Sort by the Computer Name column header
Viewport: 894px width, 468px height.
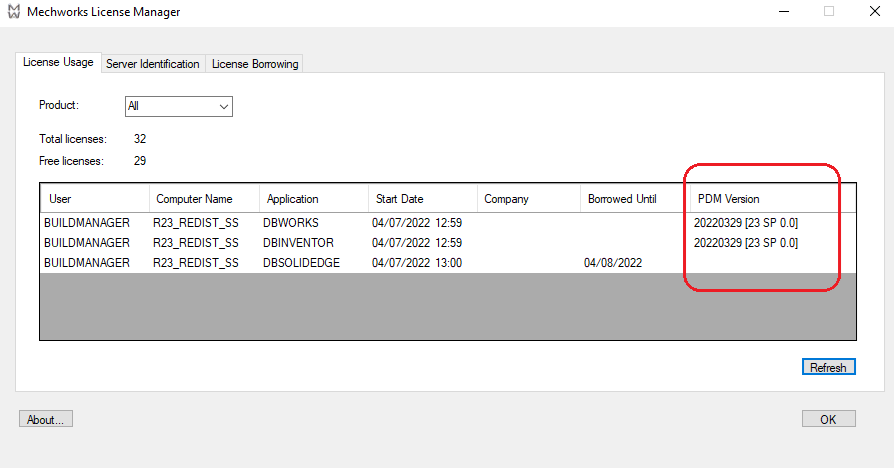(204, 198)
